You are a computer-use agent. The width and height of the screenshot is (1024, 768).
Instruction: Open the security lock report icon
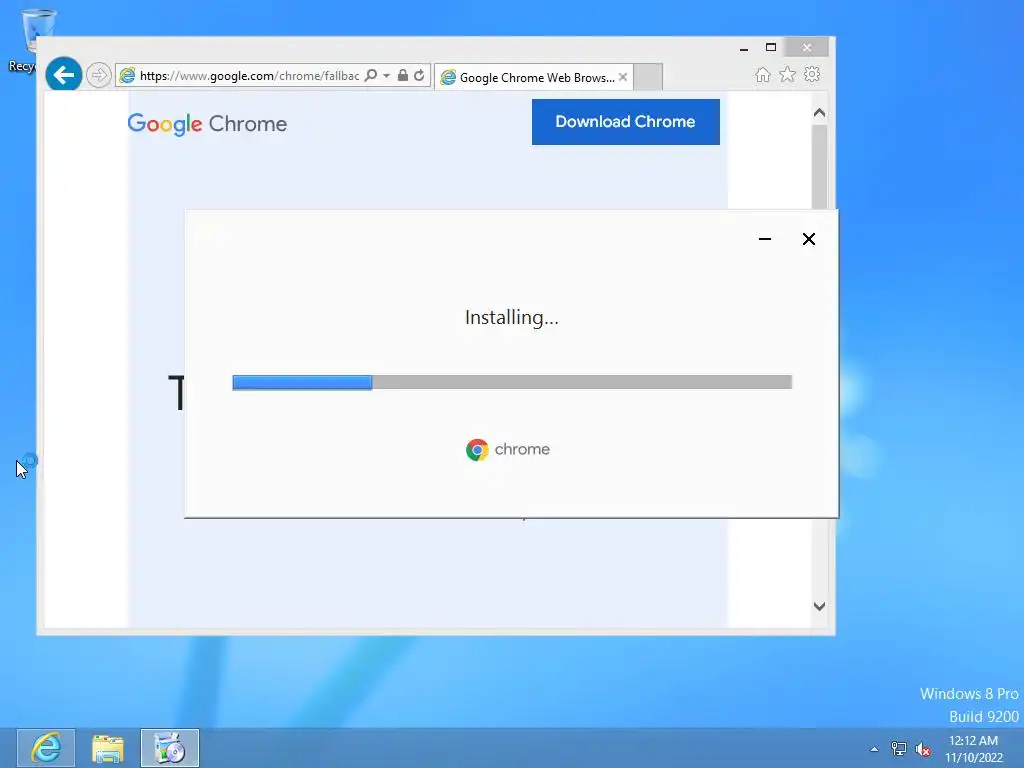[403, 75]
